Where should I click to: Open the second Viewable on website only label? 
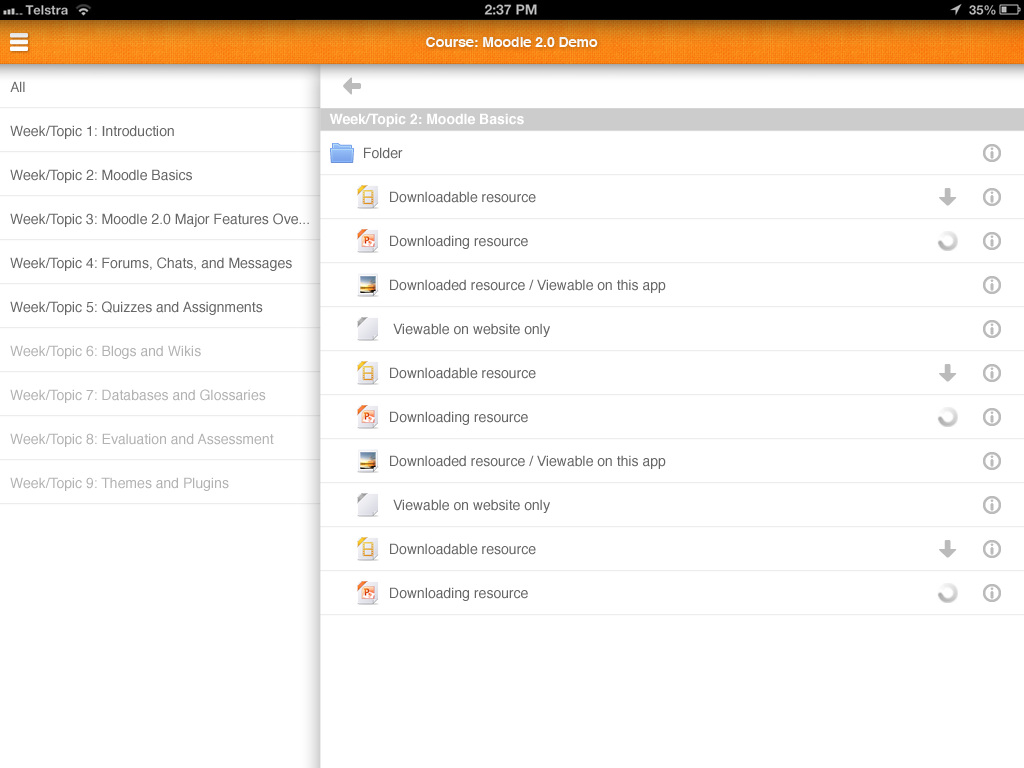click(471, 505)
